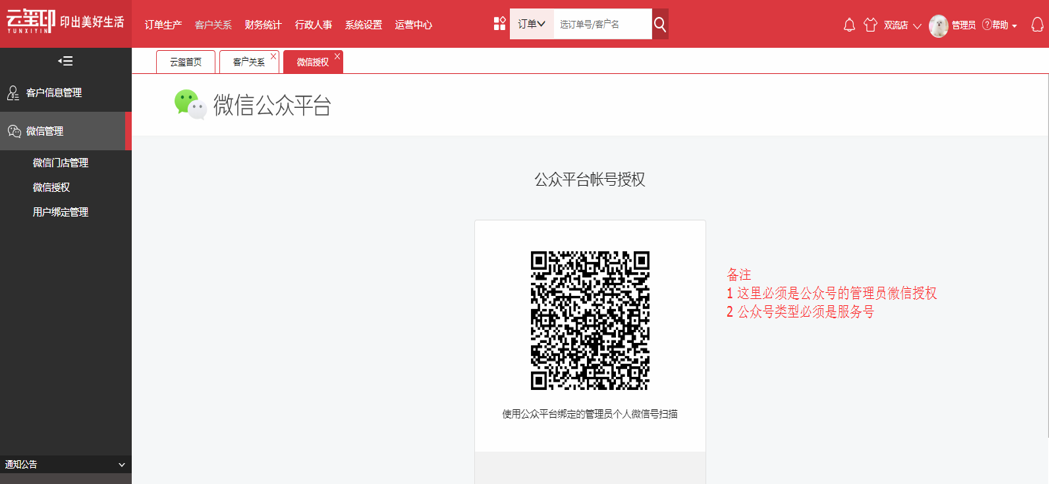Click the 微信管理 chat bubble icon
Viewport: 1049px width, 484px height.
[x=13, y=131]
